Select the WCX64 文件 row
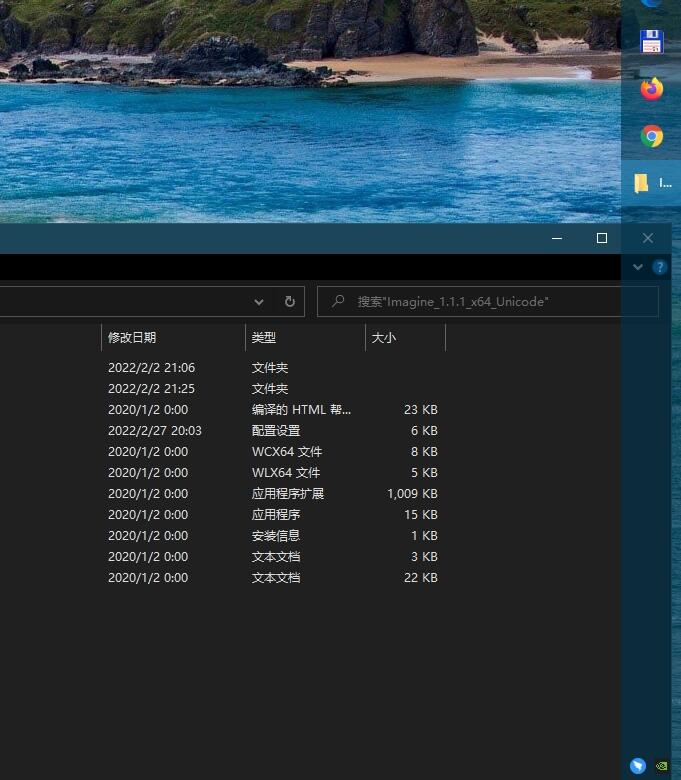681x780 pixels. click(x=286, y=451)
